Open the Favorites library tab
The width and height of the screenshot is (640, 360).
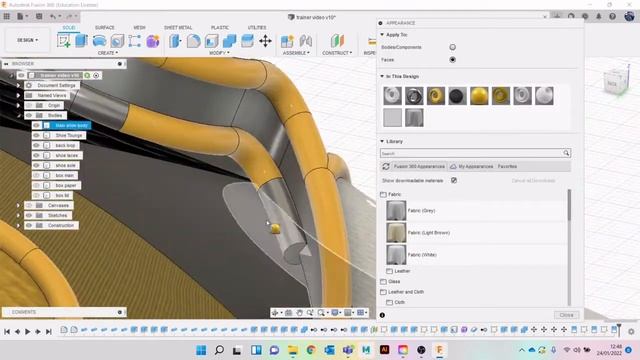507,167
